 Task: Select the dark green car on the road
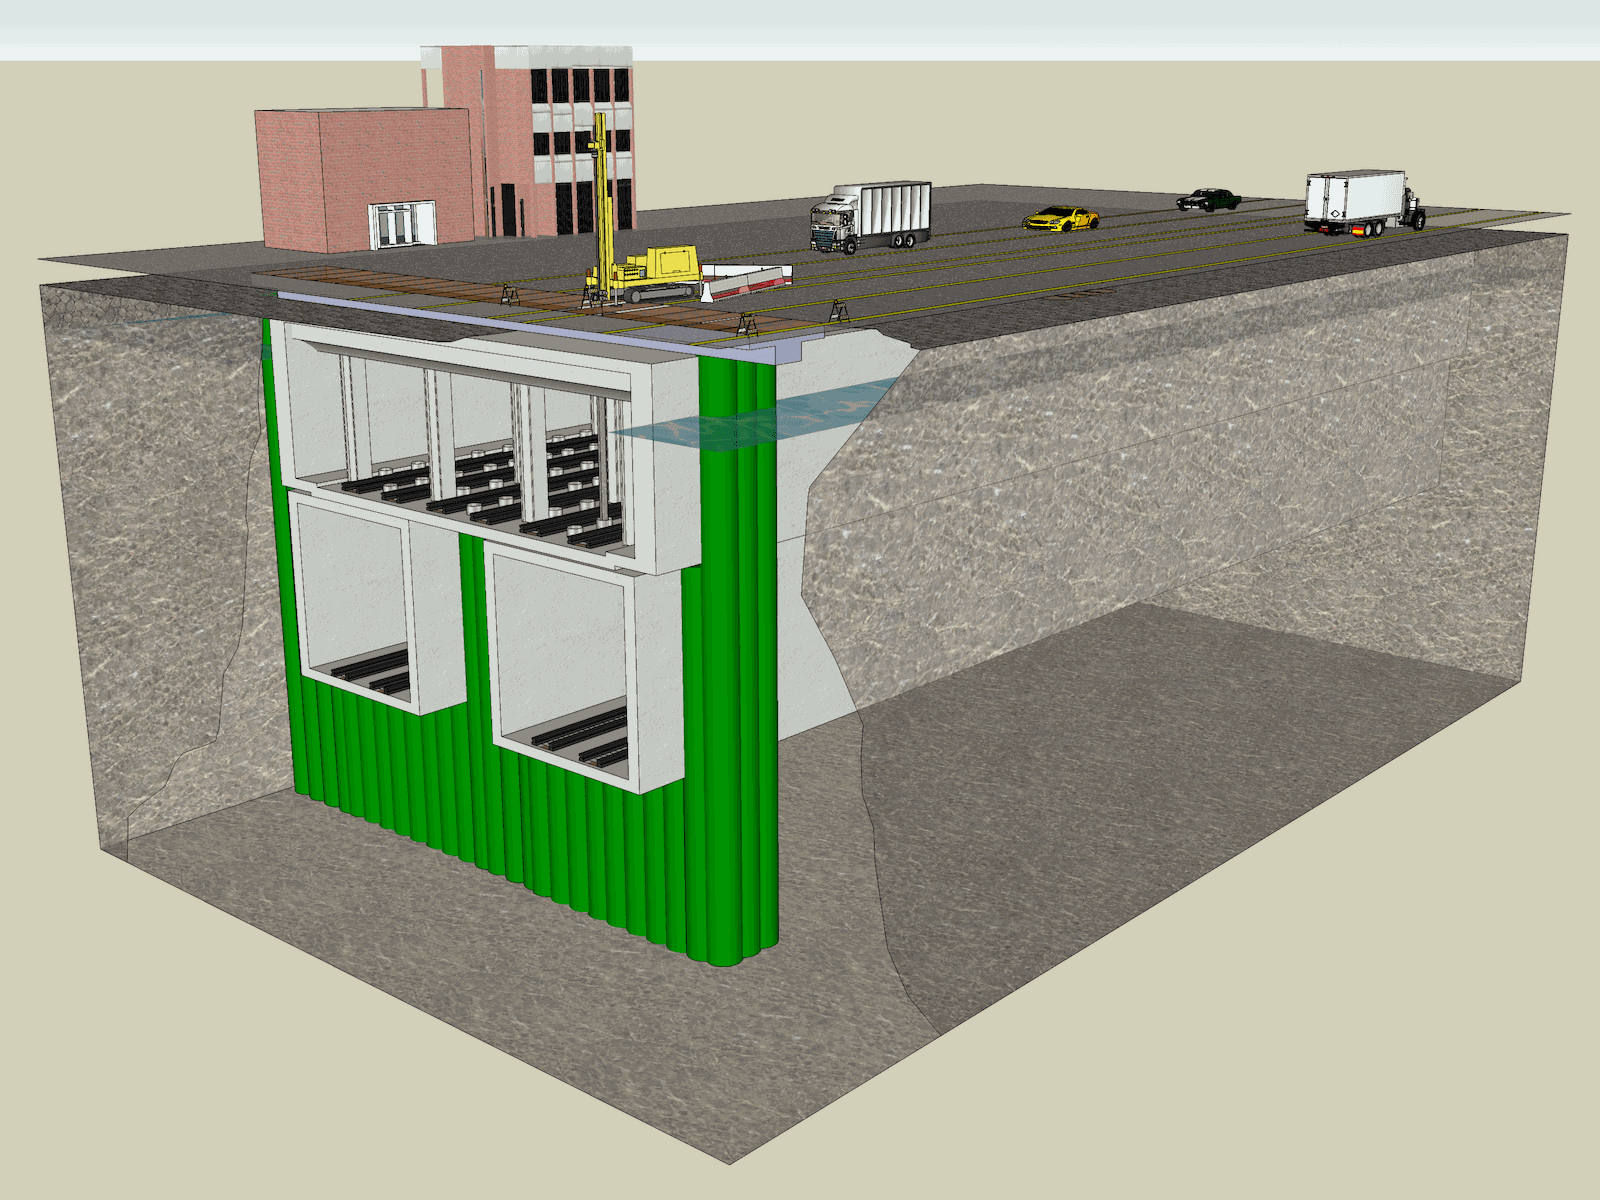point(1209,199)
